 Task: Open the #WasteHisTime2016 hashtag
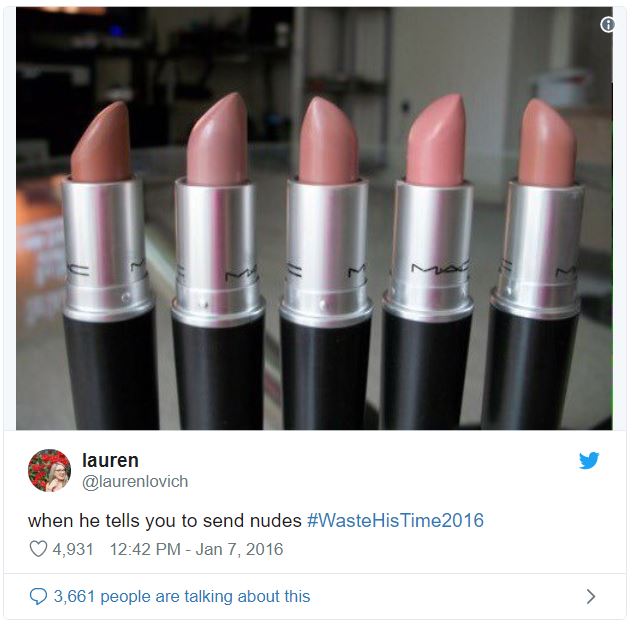click(x=395, y=520)
